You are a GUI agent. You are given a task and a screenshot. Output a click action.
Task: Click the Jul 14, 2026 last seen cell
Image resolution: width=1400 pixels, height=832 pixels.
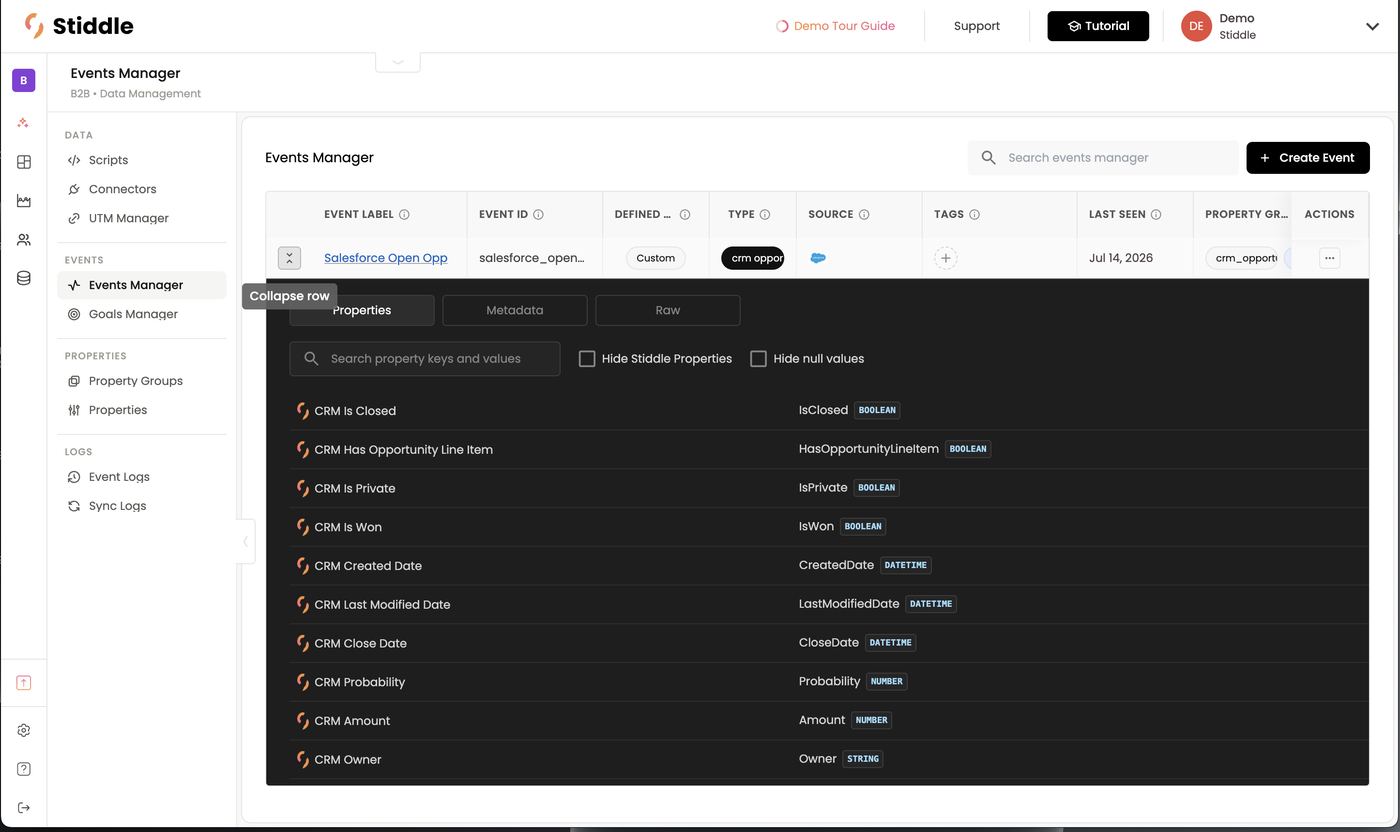point(1121,258)
